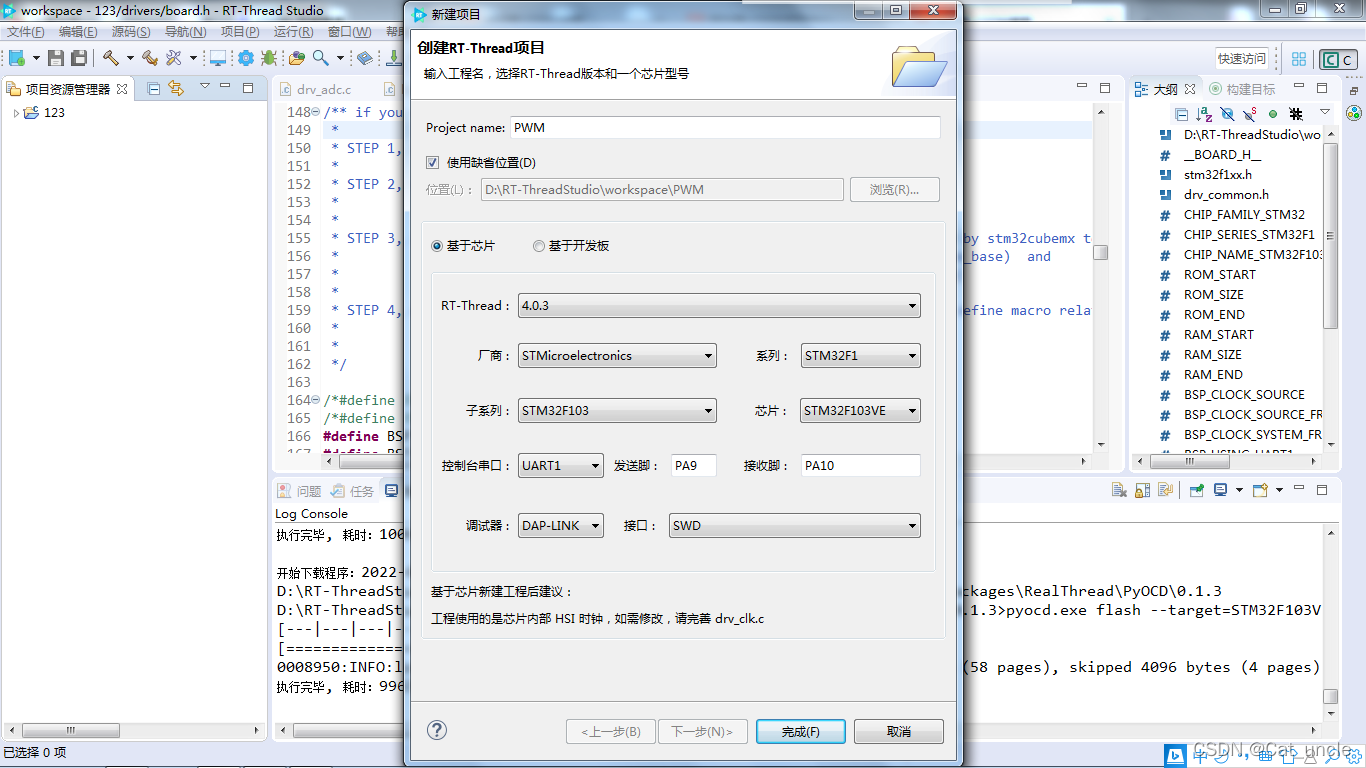Image resolution: width=1366 pixels, height=768 pixels.
Task: Click the wrench and screwdriver tools icon
Action: coord(174,58)
